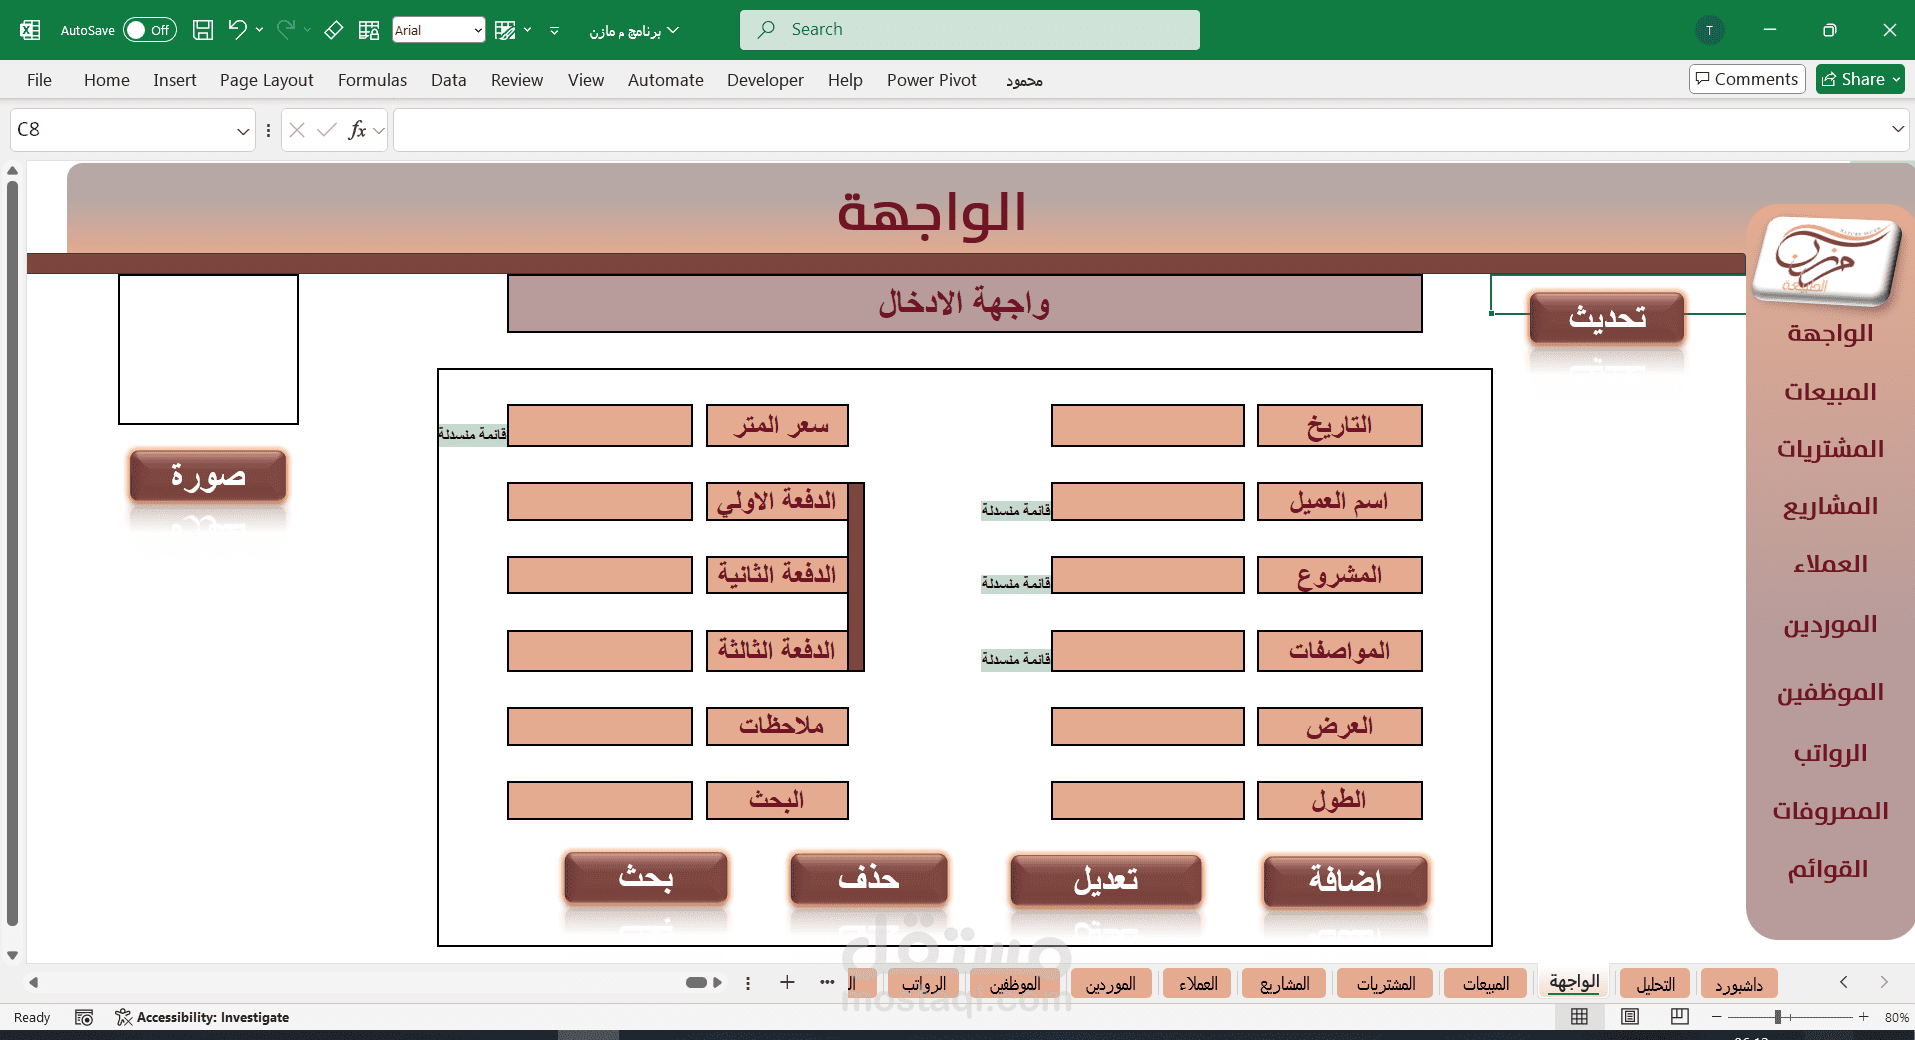Switch to Page Layout view icon
This screenshot has width=1915, height=1040.
coord(1630,1017)
